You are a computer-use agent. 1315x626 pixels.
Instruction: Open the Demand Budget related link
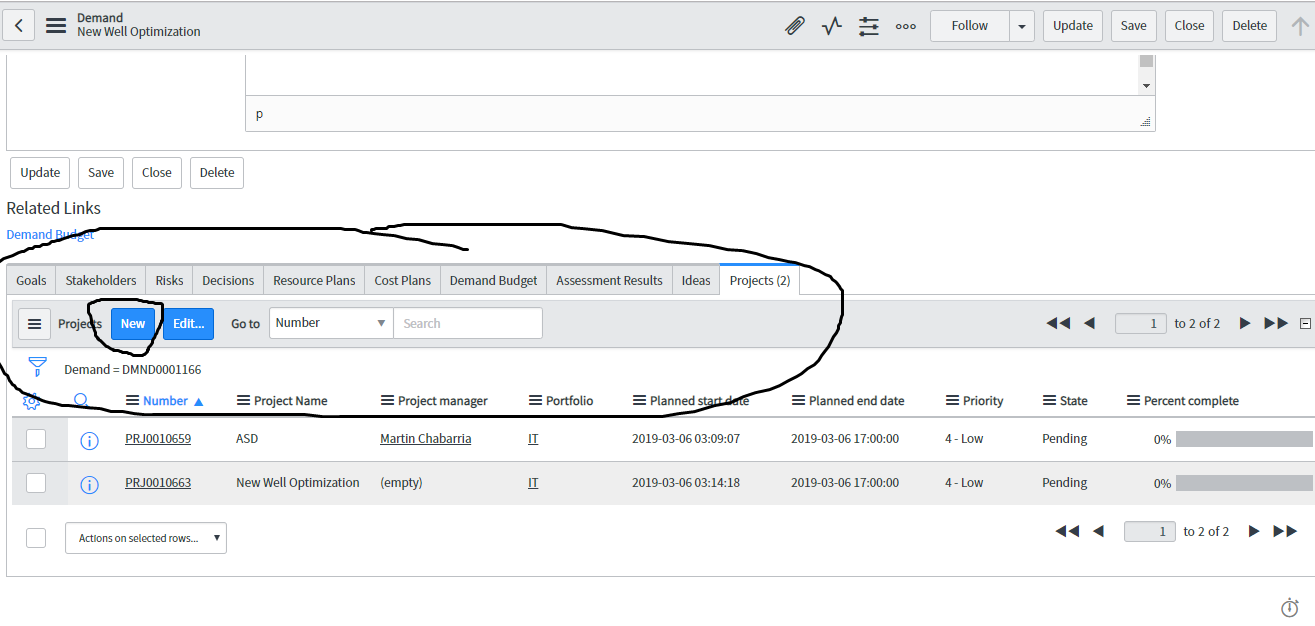point(50,234)
